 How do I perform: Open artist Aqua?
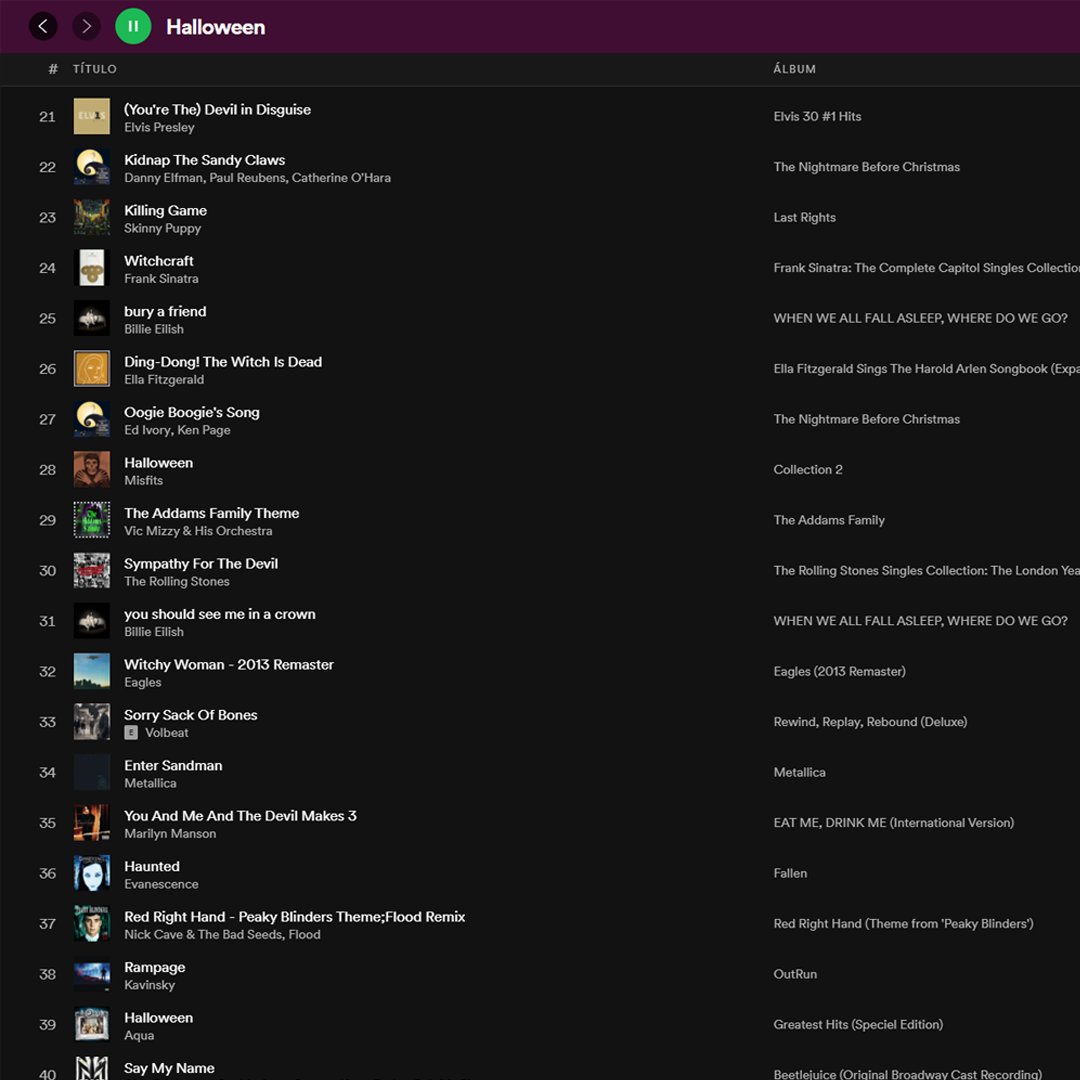[139, 1035]
